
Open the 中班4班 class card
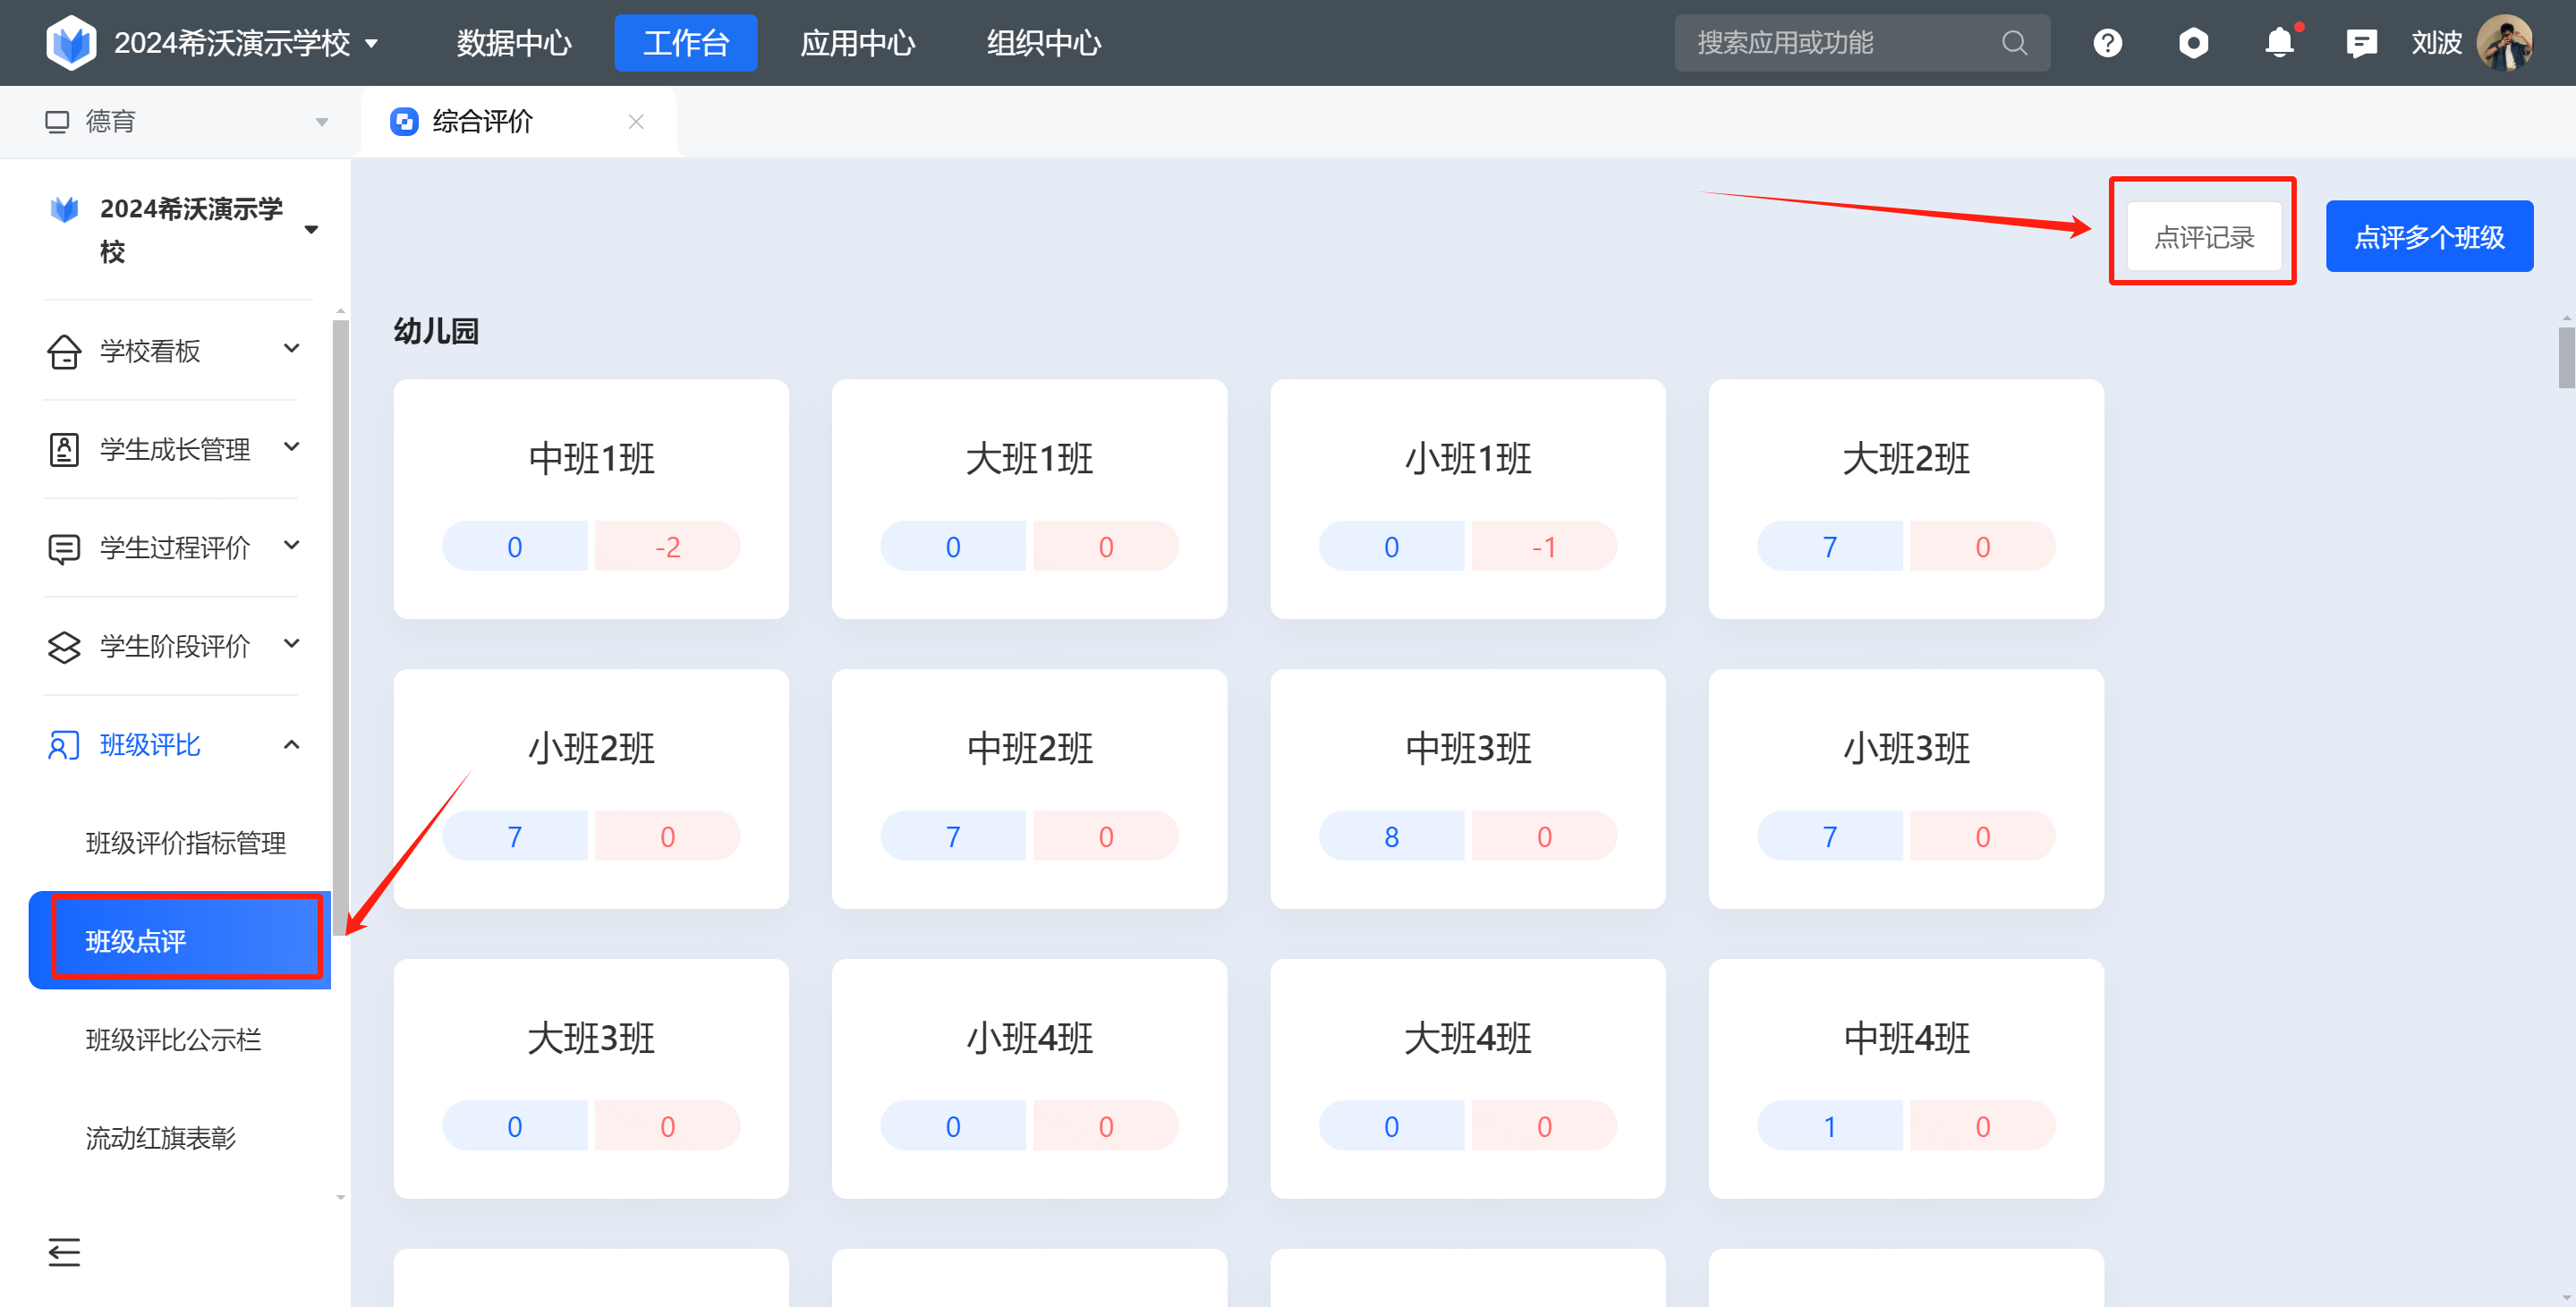(x=1907, y=1079)
